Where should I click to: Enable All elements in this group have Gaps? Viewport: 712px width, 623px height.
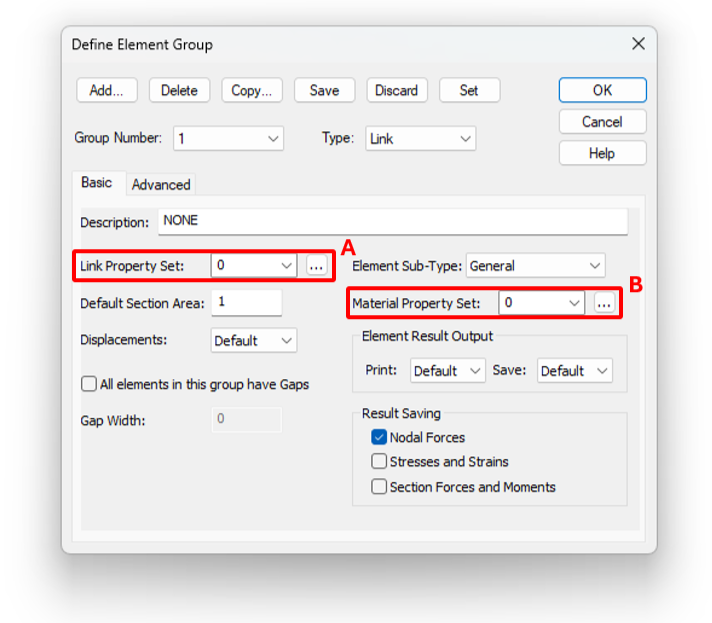(x=89, y=384)
